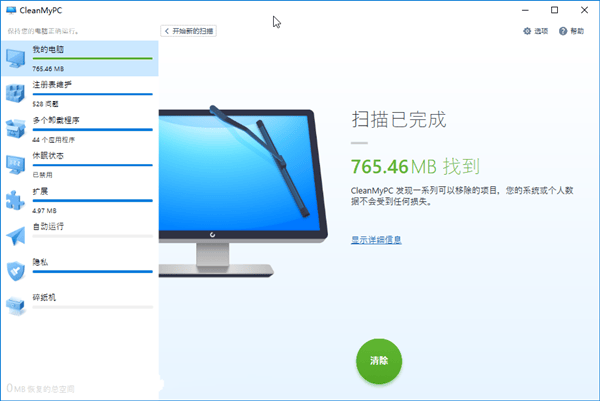Open 选项 settings label
Image resolution: width=600 pixels, height=401 pixels.
541,31
